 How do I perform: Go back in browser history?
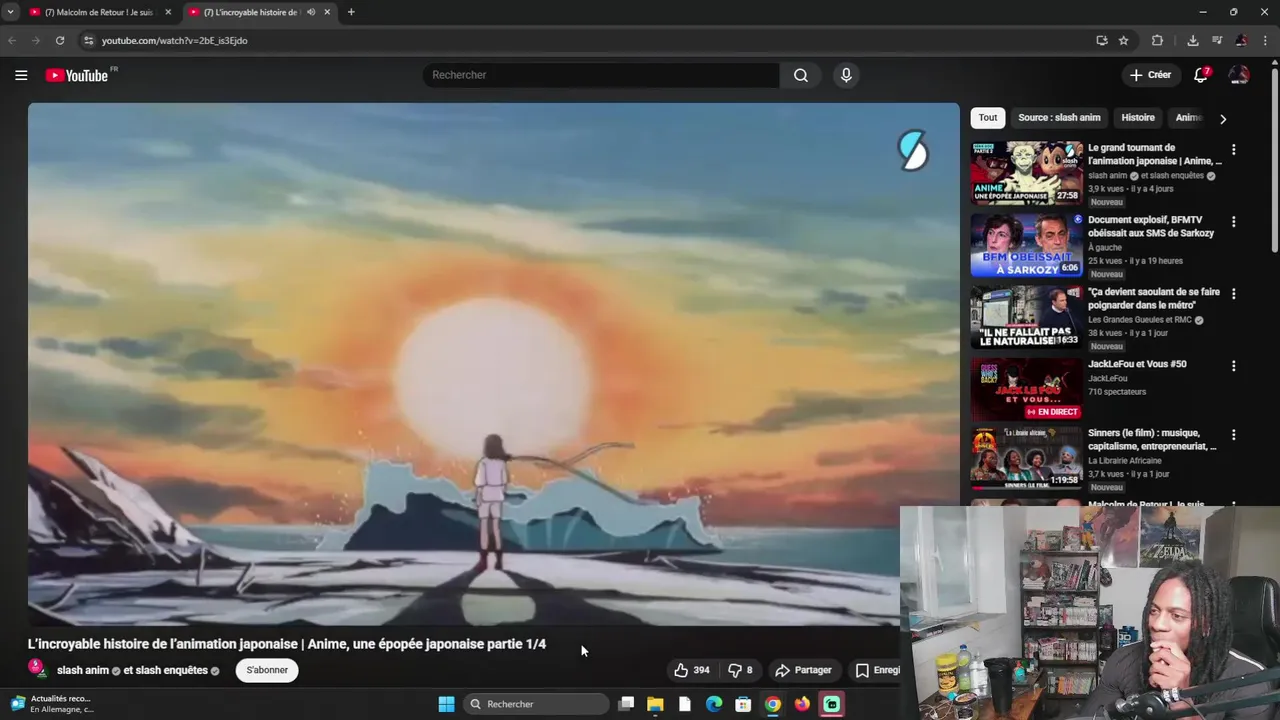click(x=12, y=40)
